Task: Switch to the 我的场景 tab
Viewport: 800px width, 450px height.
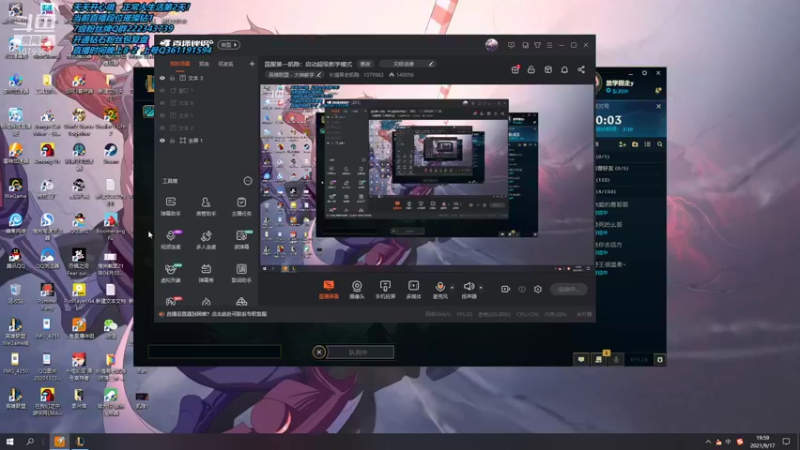Action: [180, 64]
